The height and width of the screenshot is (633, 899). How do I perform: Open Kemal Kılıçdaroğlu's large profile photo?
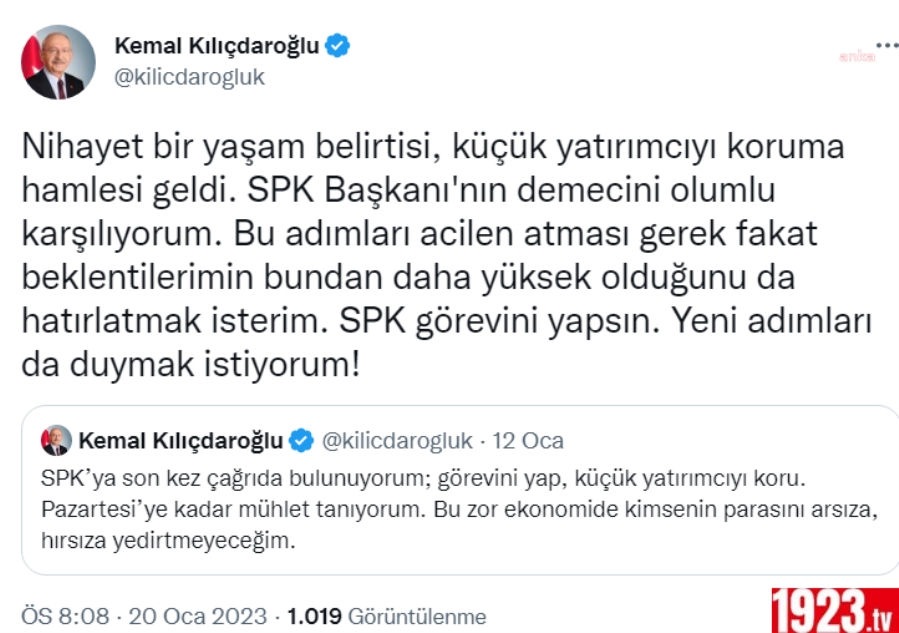(59, 62)
